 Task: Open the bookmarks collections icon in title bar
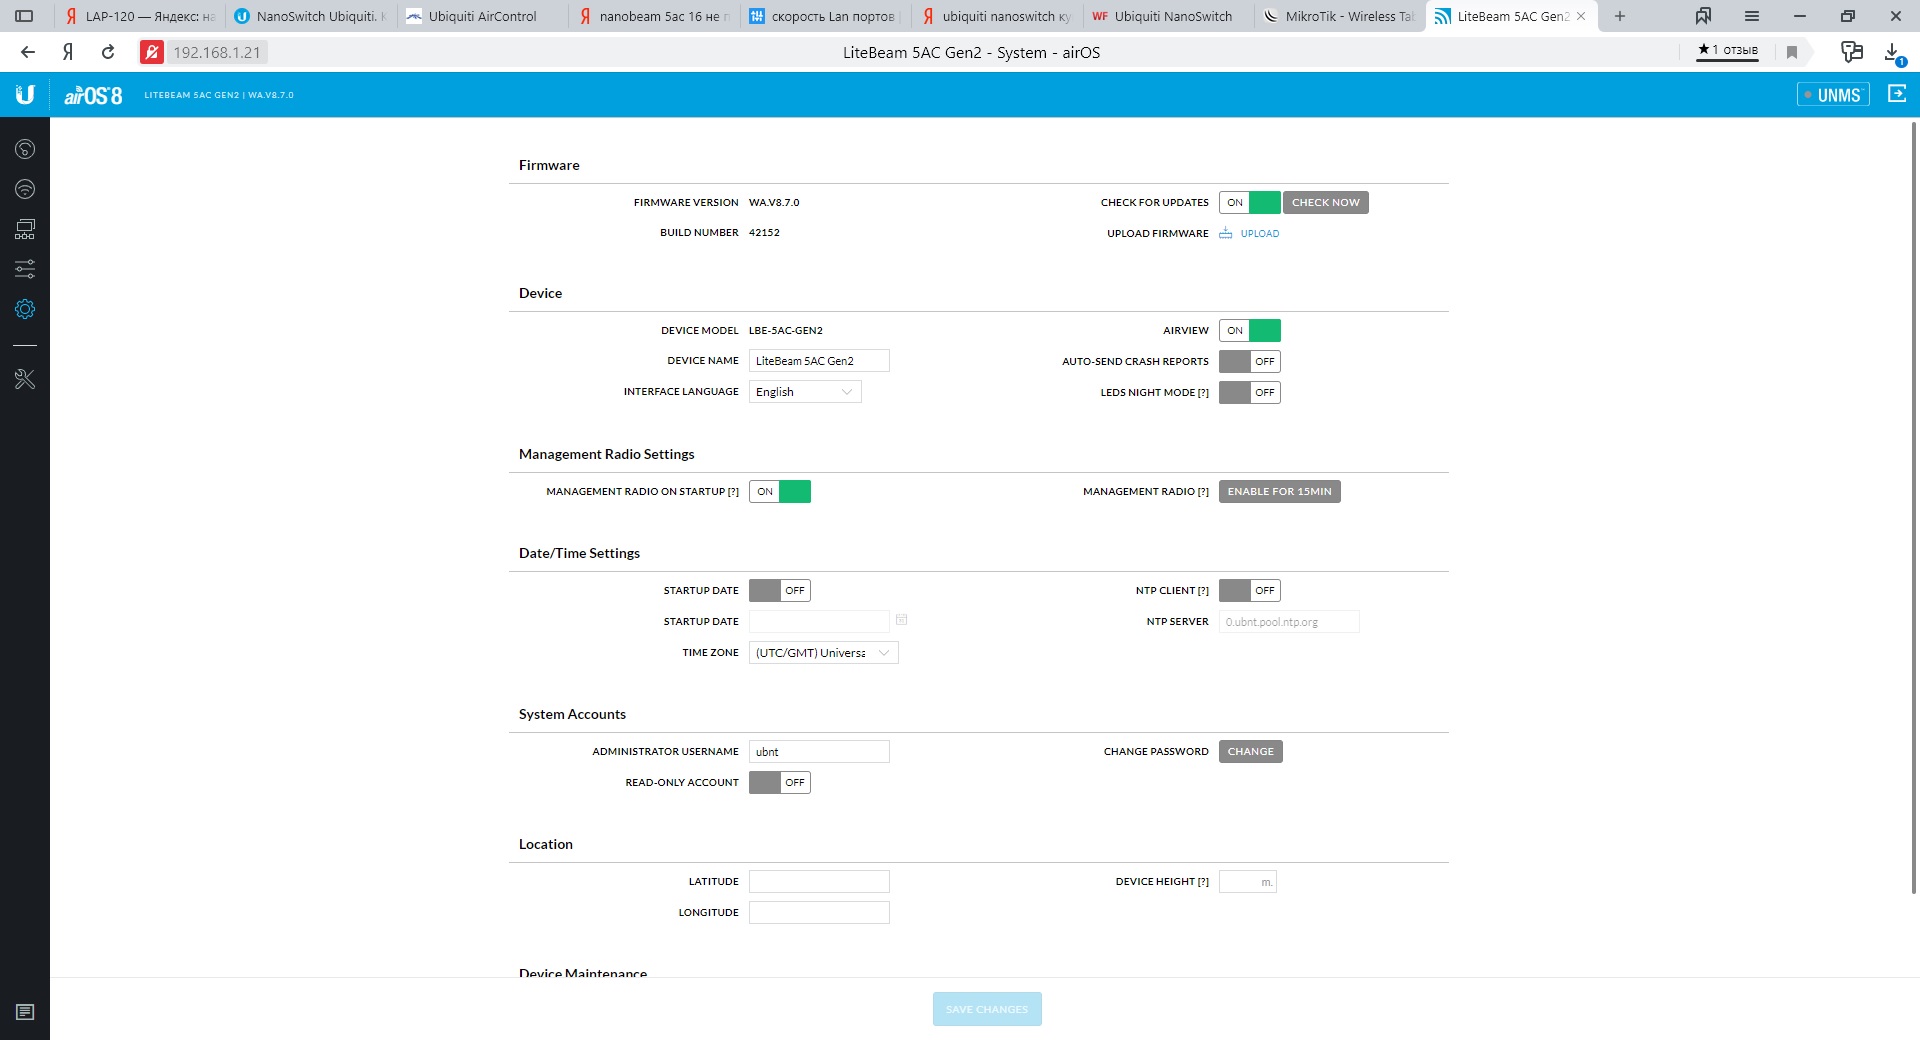coord(1703,16)
